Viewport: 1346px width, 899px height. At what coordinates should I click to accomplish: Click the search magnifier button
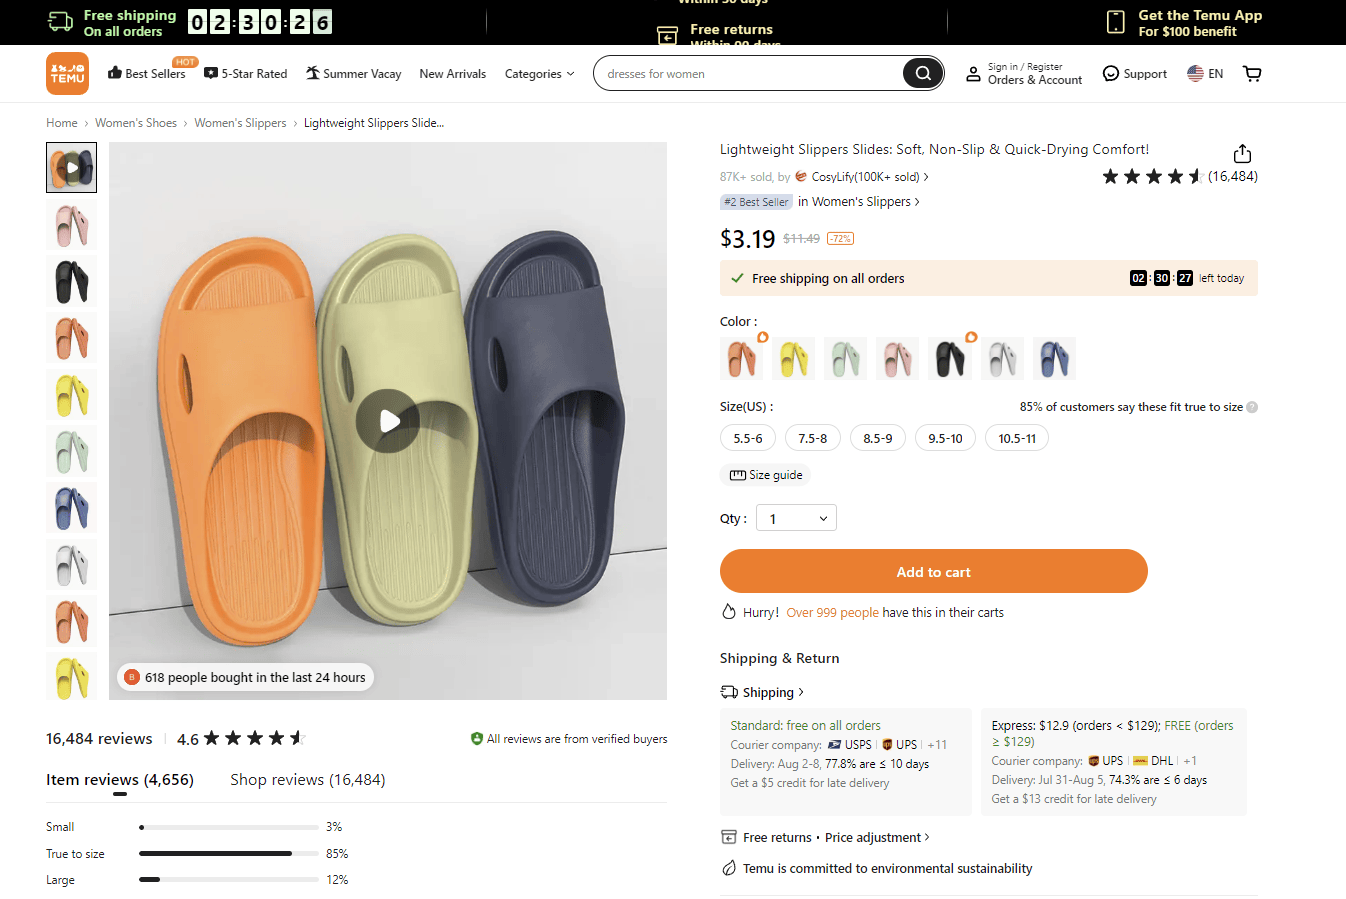tap(923, 73)
